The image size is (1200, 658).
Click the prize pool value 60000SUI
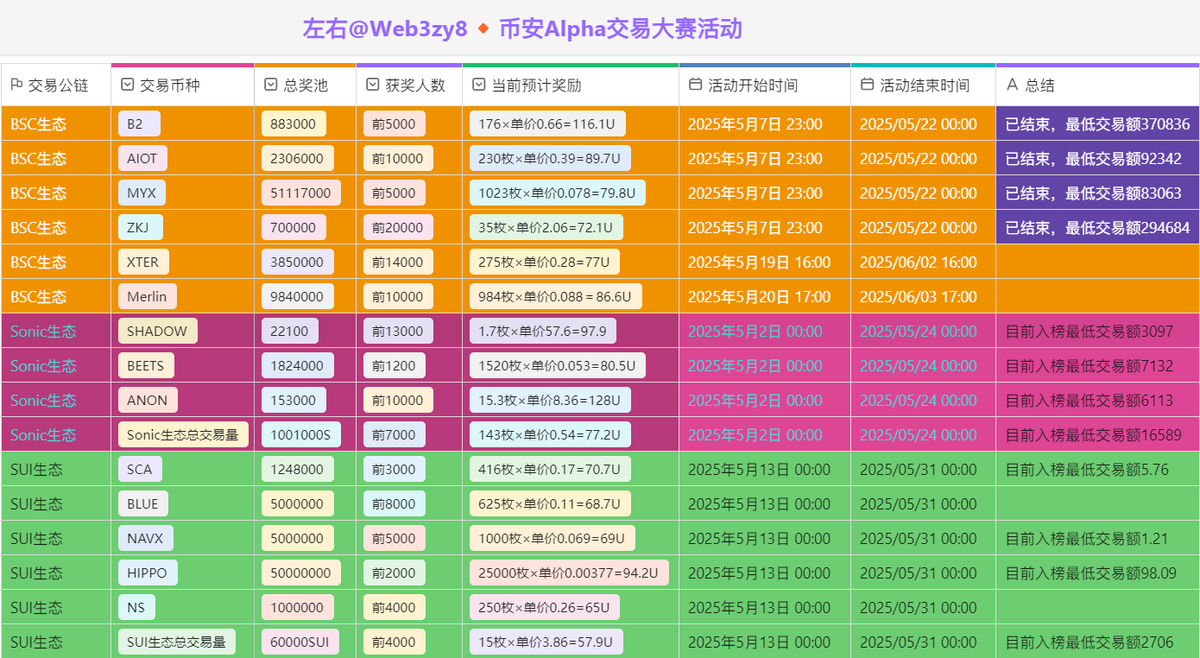[301, 642]
